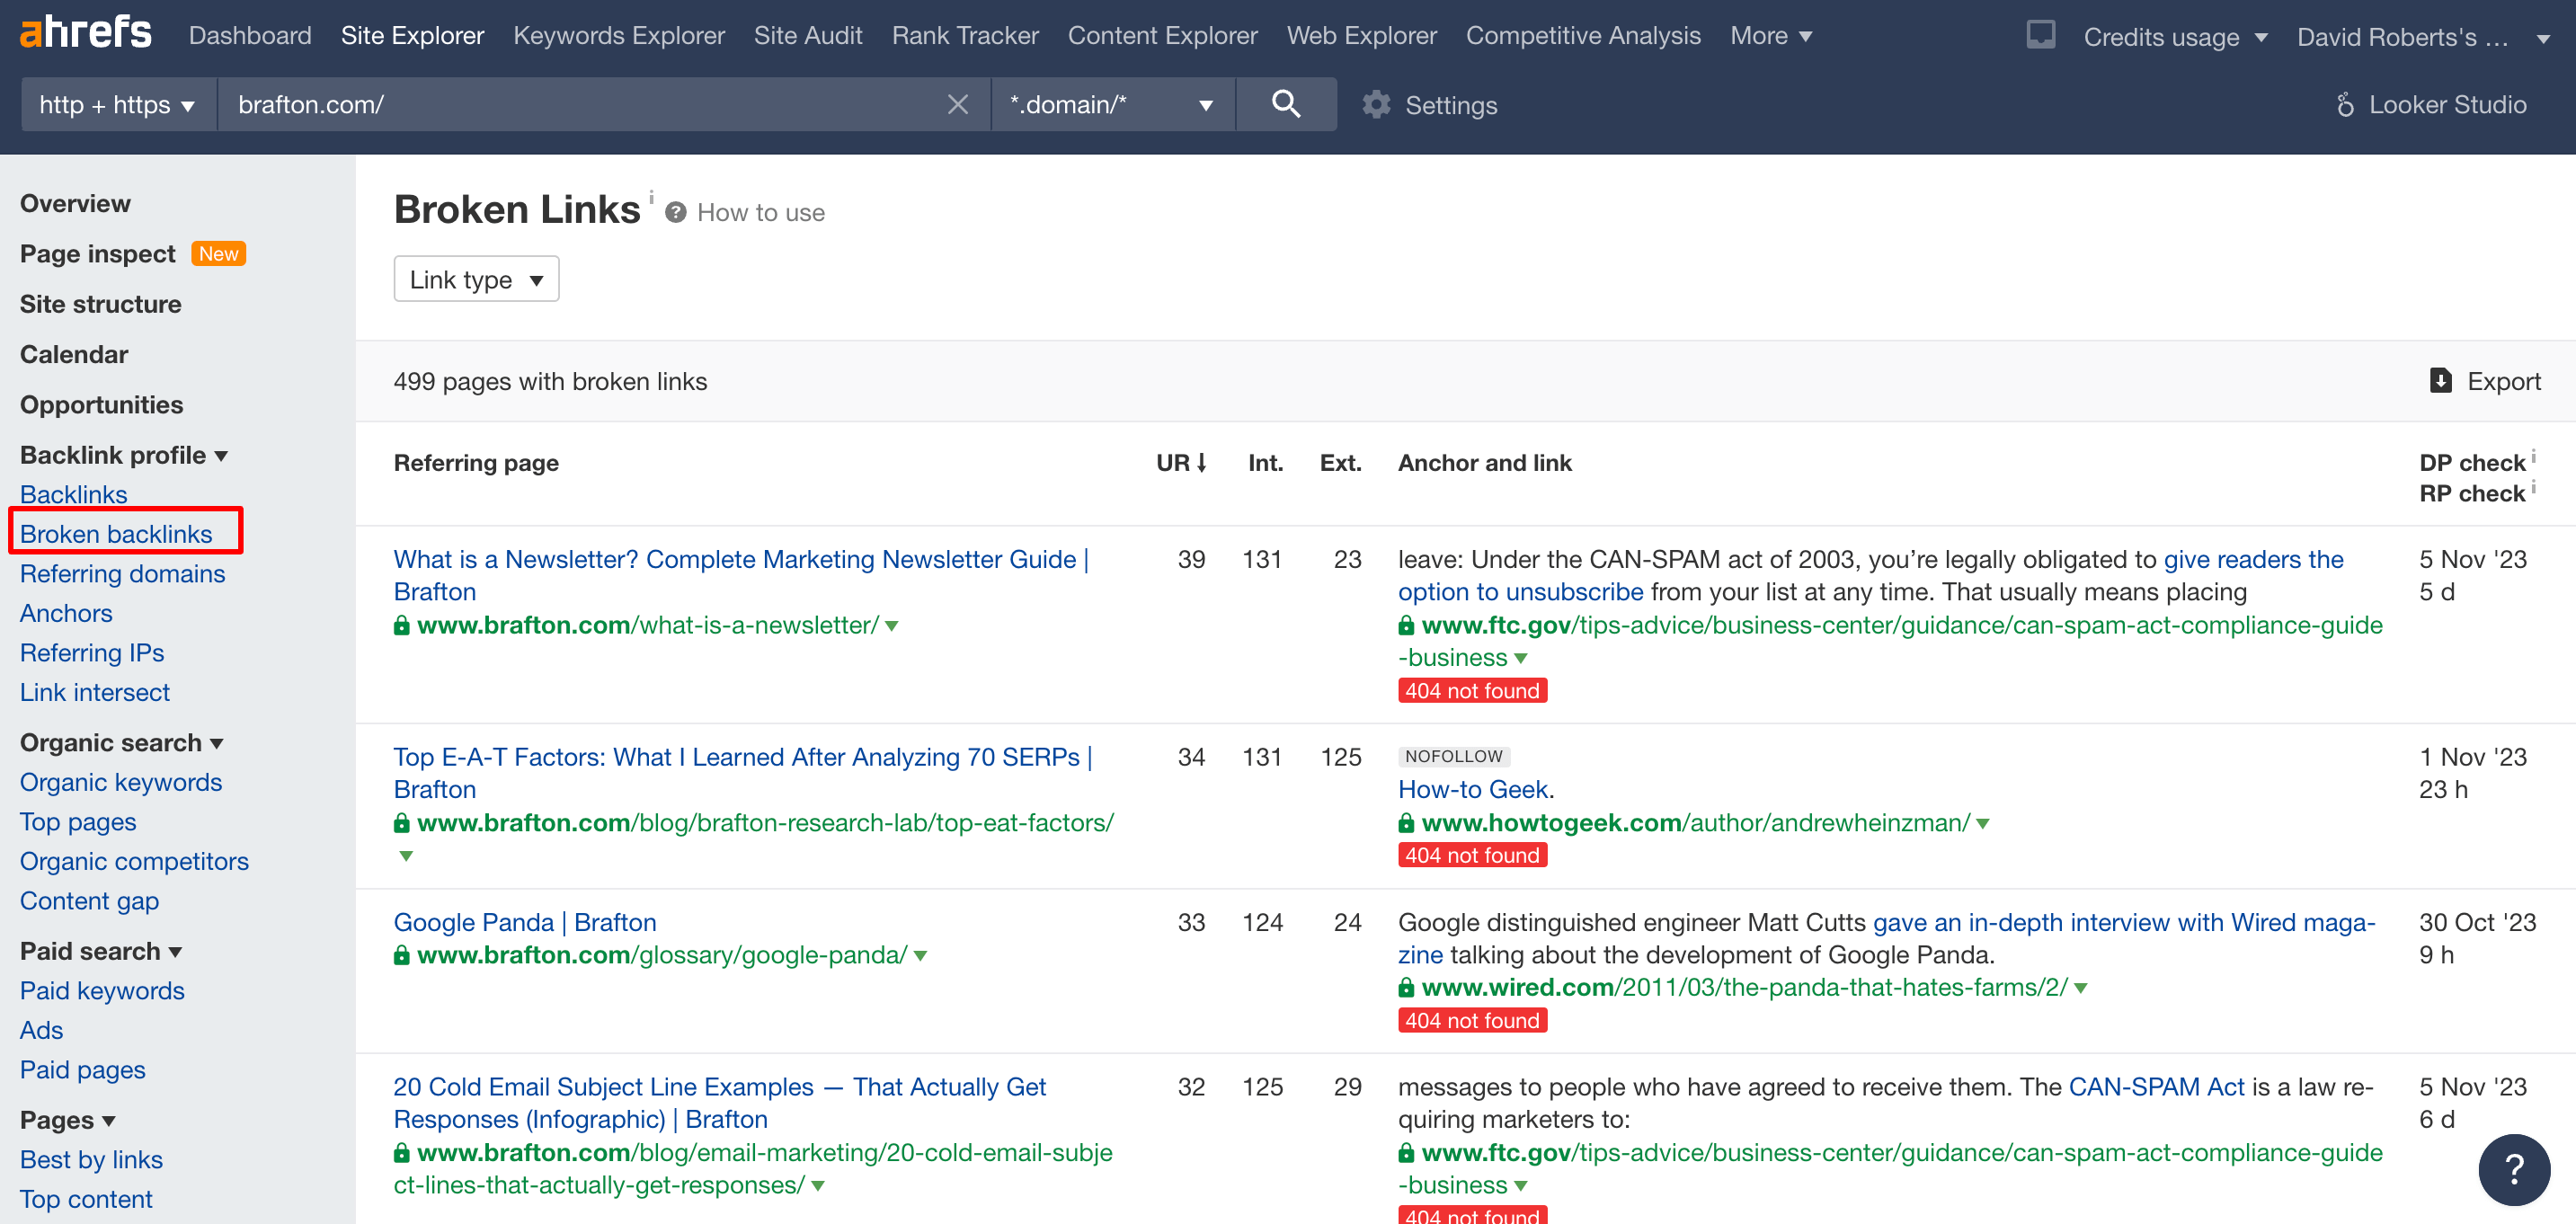Viewport: 2576px width, 1224px height.
Task: Click the search magnifier button
Action: tap(1285, 104)
